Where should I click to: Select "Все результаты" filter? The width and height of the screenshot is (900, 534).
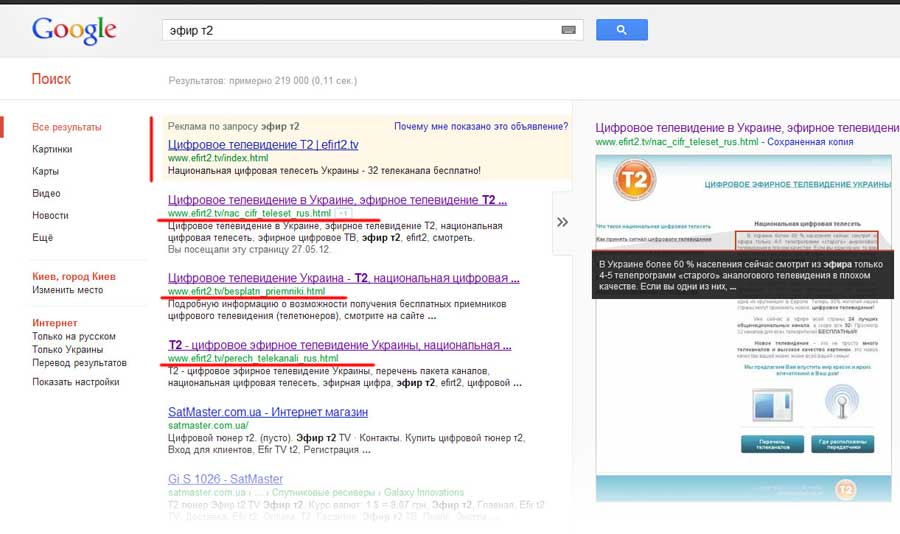click(x=67, y=127)
